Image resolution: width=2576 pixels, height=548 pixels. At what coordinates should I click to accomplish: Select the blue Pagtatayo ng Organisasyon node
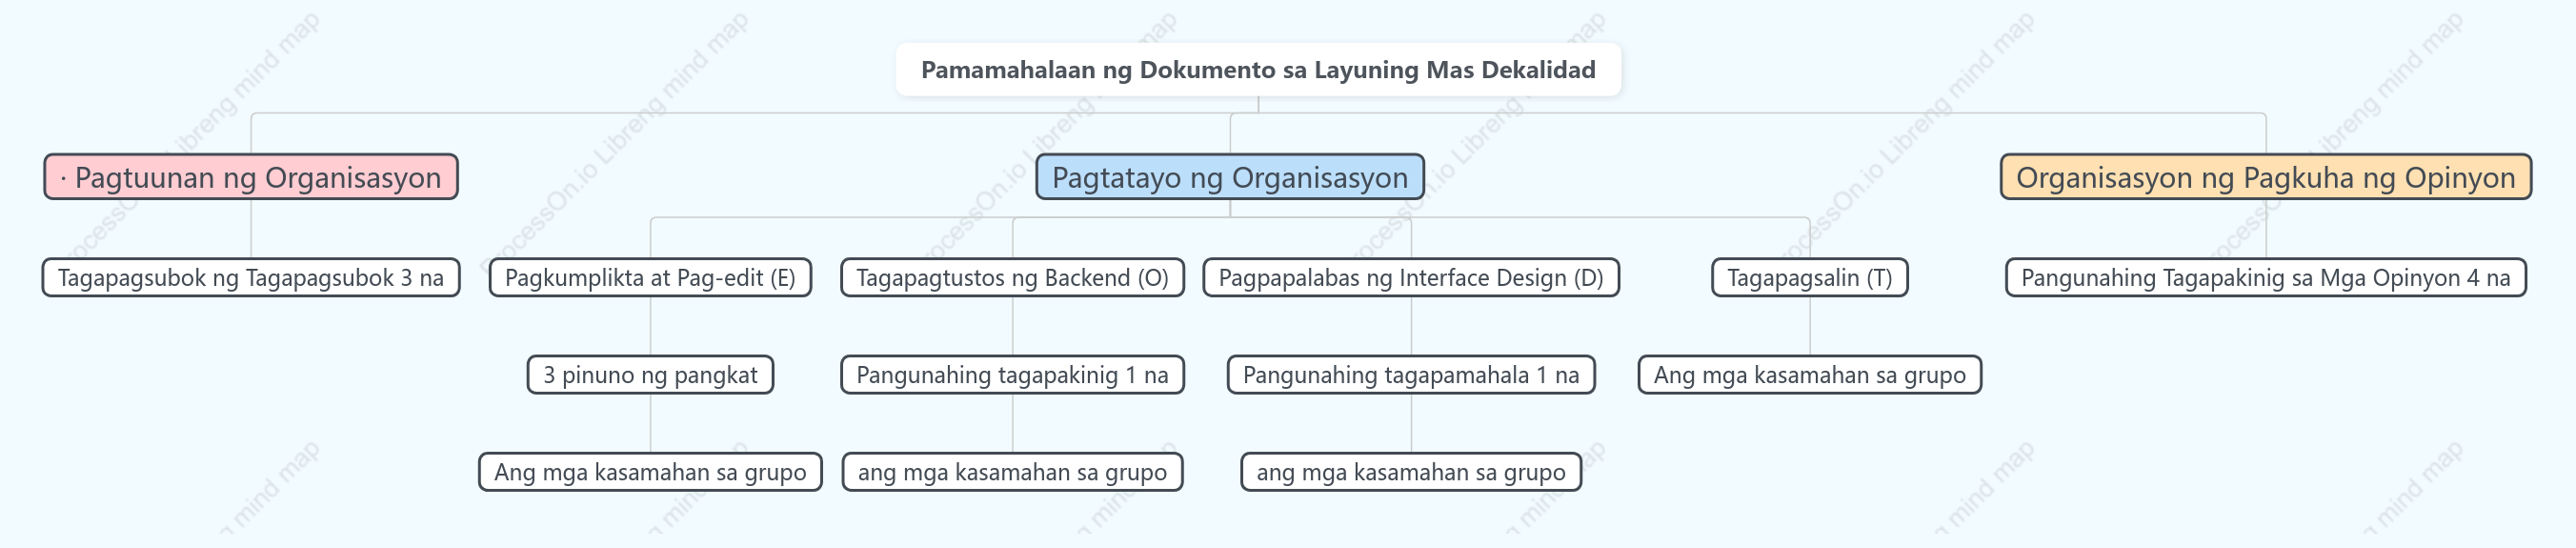pyautogui.click(x=1230, y=177)
